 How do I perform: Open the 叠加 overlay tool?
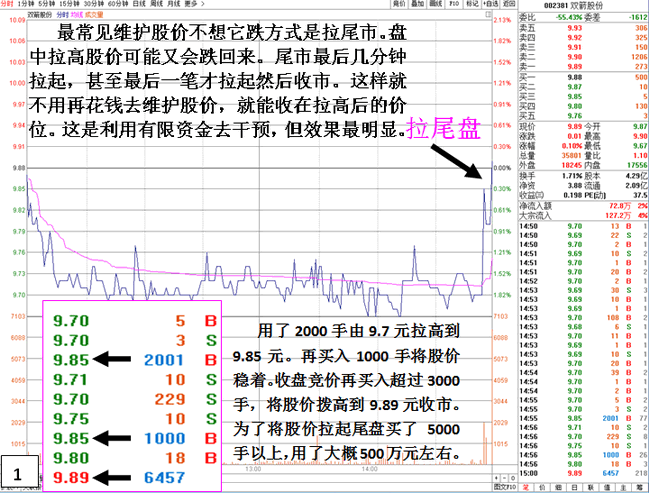pyautogui.click(x=417, y=5)
